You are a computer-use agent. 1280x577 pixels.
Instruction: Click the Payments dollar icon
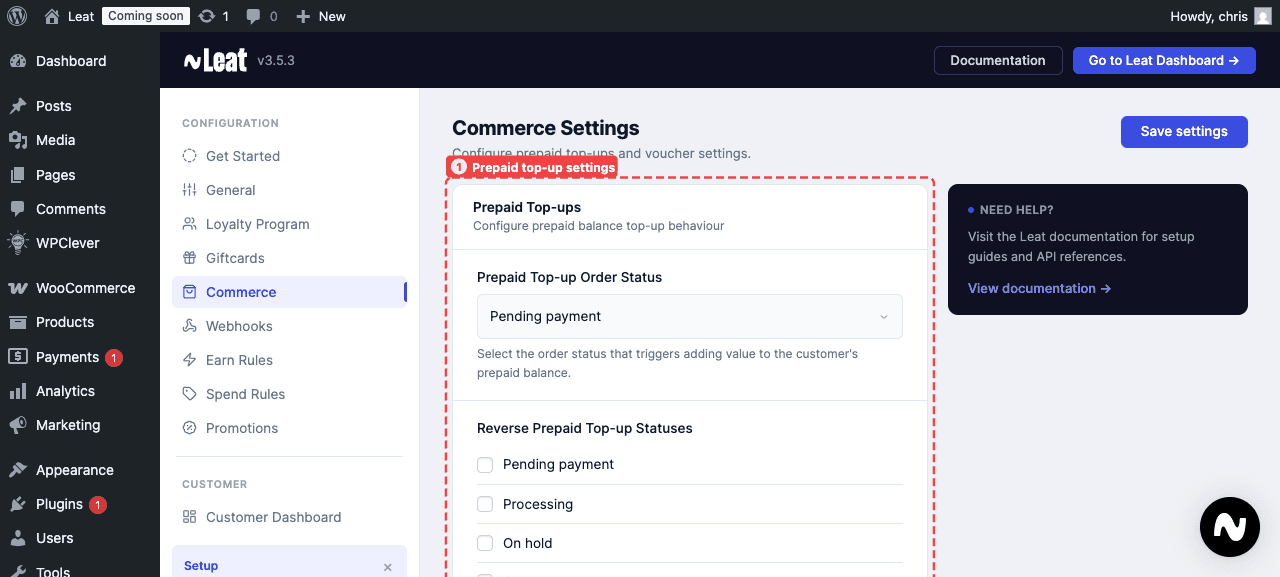point(18,357)
